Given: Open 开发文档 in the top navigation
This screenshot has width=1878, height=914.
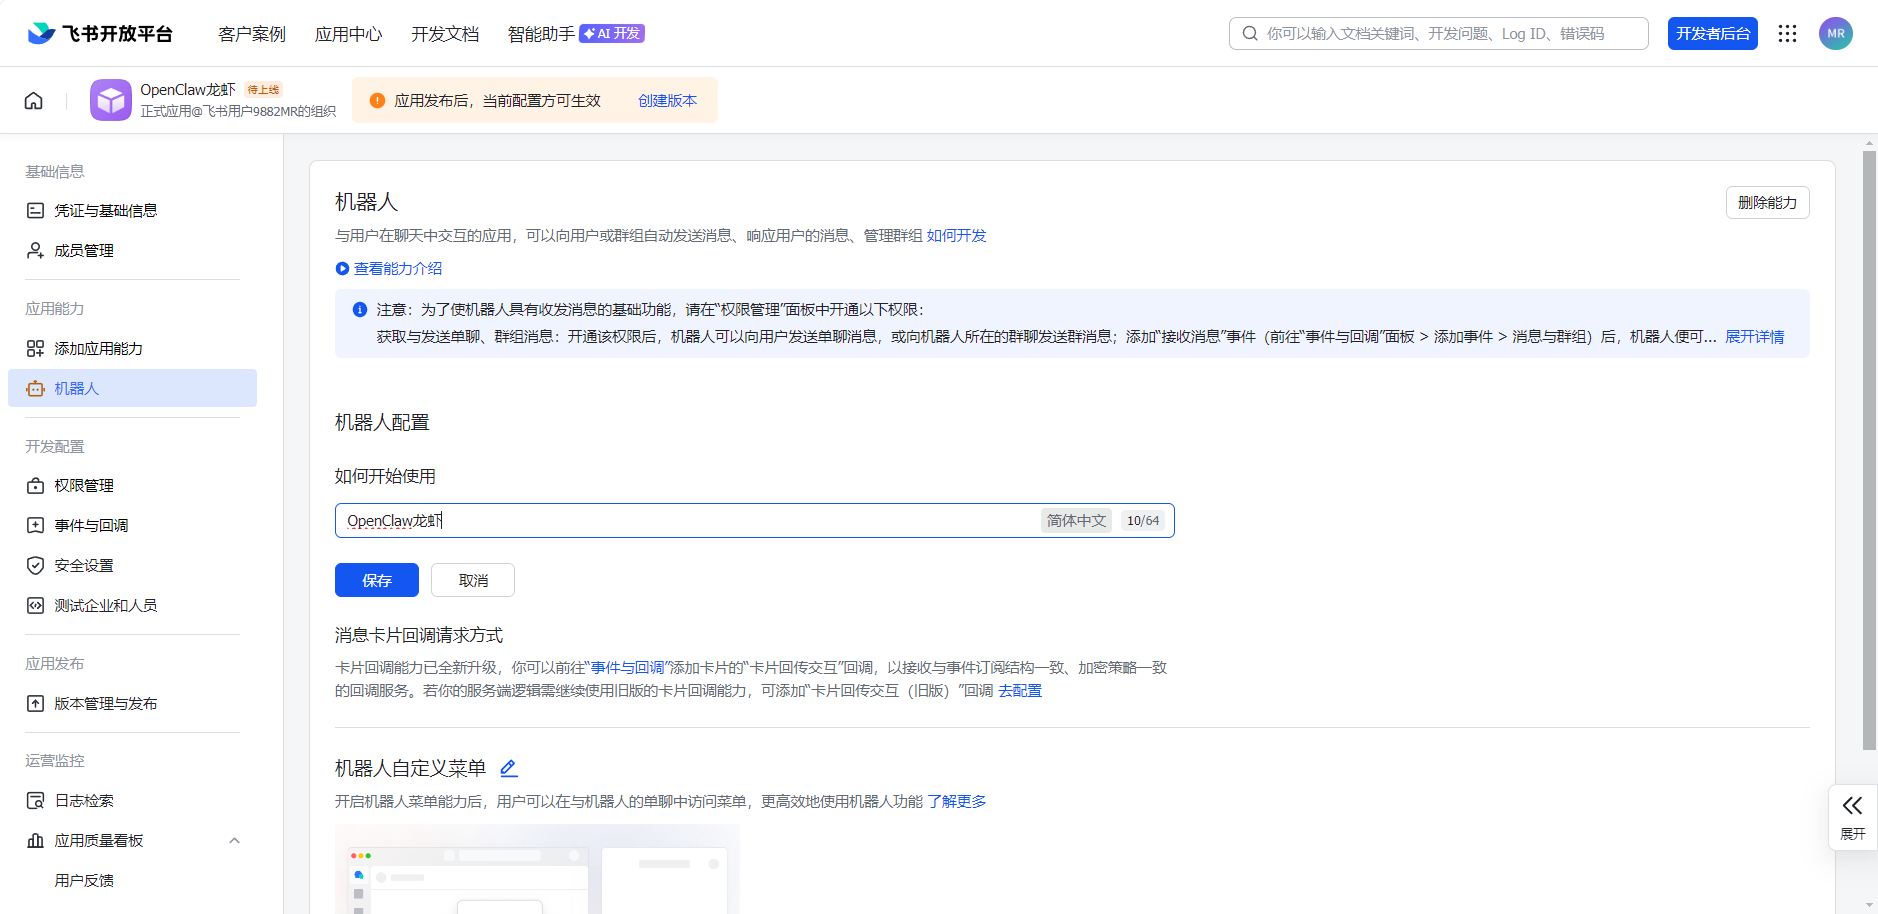Looking at the screenshot, I should tap(445, 33).
